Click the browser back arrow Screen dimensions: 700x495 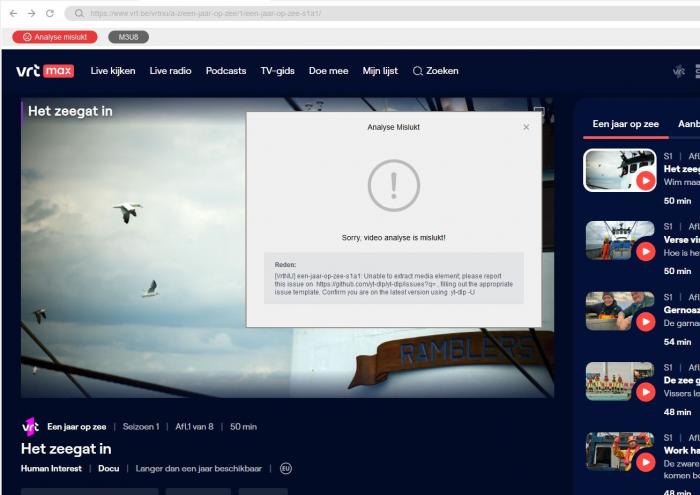click(13, 13)
